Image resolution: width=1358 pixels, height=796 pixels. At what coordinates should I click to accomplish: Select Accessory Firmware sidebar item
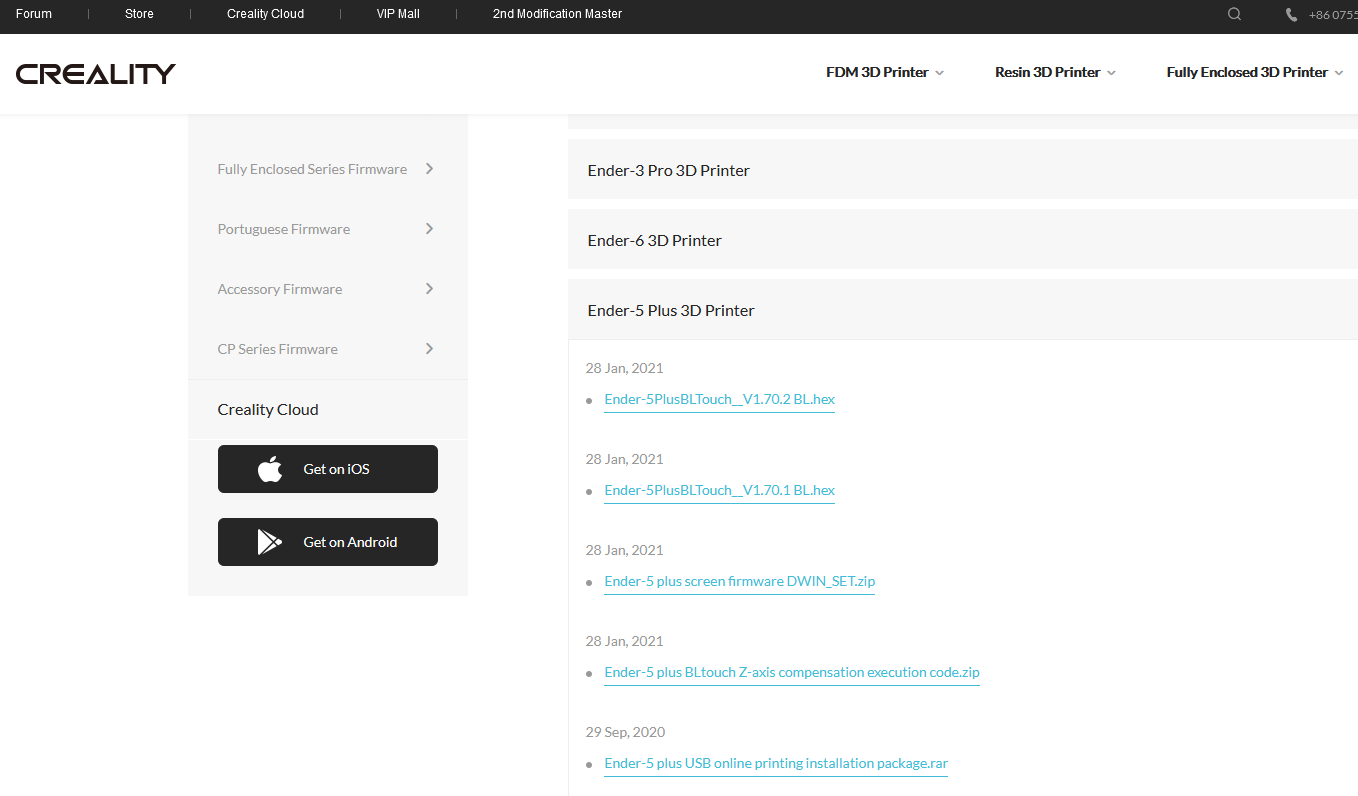[x=328, y=289]
